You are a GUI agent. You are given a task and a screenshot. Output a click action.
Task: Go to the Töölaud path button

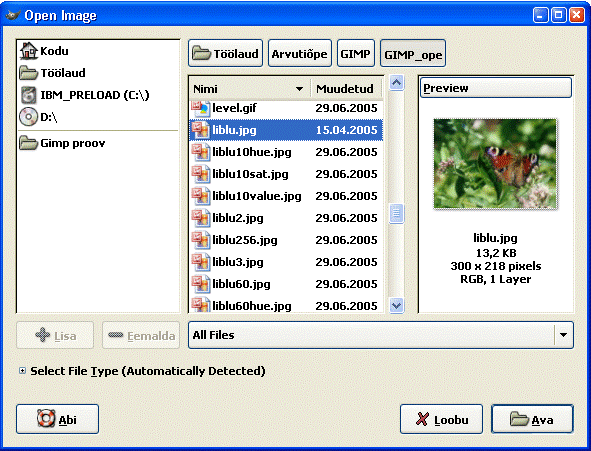[x=225, y=54]
